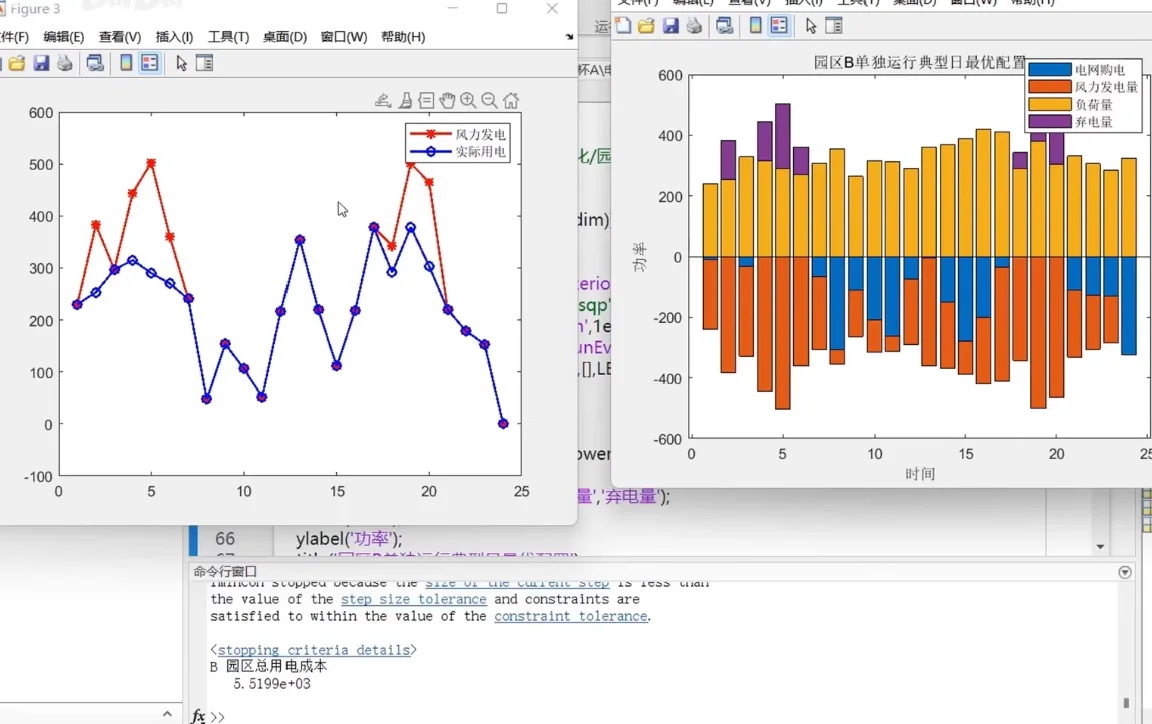This screenshot has width=1152, height=724.
Task: Toggle Edit Plot arrow in bar chart window
Action: pyautogui.click(x=810, y=26)
